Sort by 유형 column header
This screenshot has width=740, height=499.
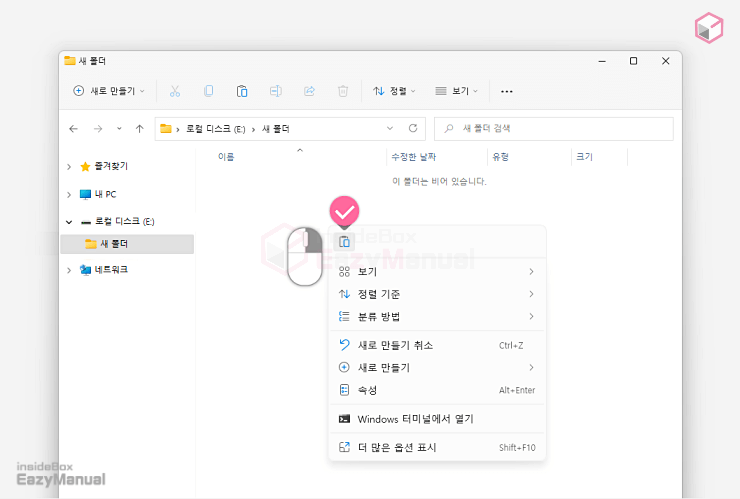click(x=500, y=157)
